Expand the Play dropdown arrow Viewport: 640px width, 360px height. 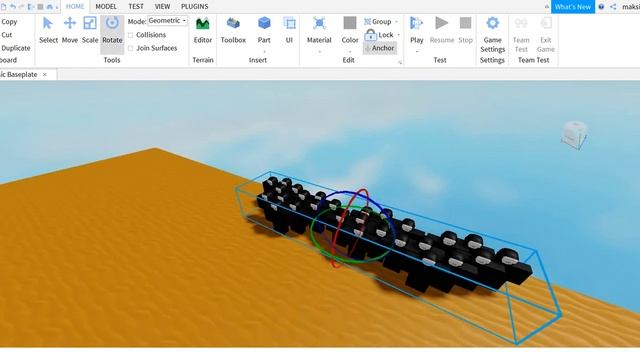click(x=417, y=51)
